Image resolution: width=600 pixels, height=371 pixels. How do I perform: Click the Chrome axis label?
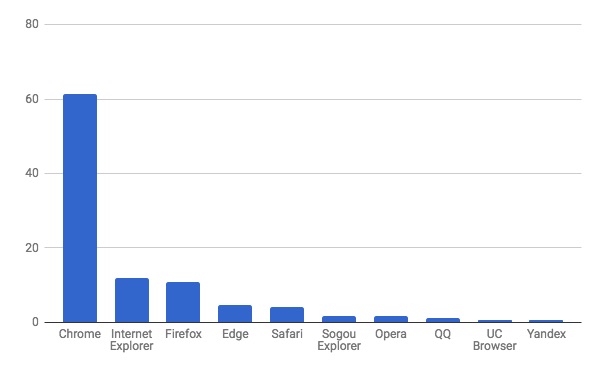[80, 334]
